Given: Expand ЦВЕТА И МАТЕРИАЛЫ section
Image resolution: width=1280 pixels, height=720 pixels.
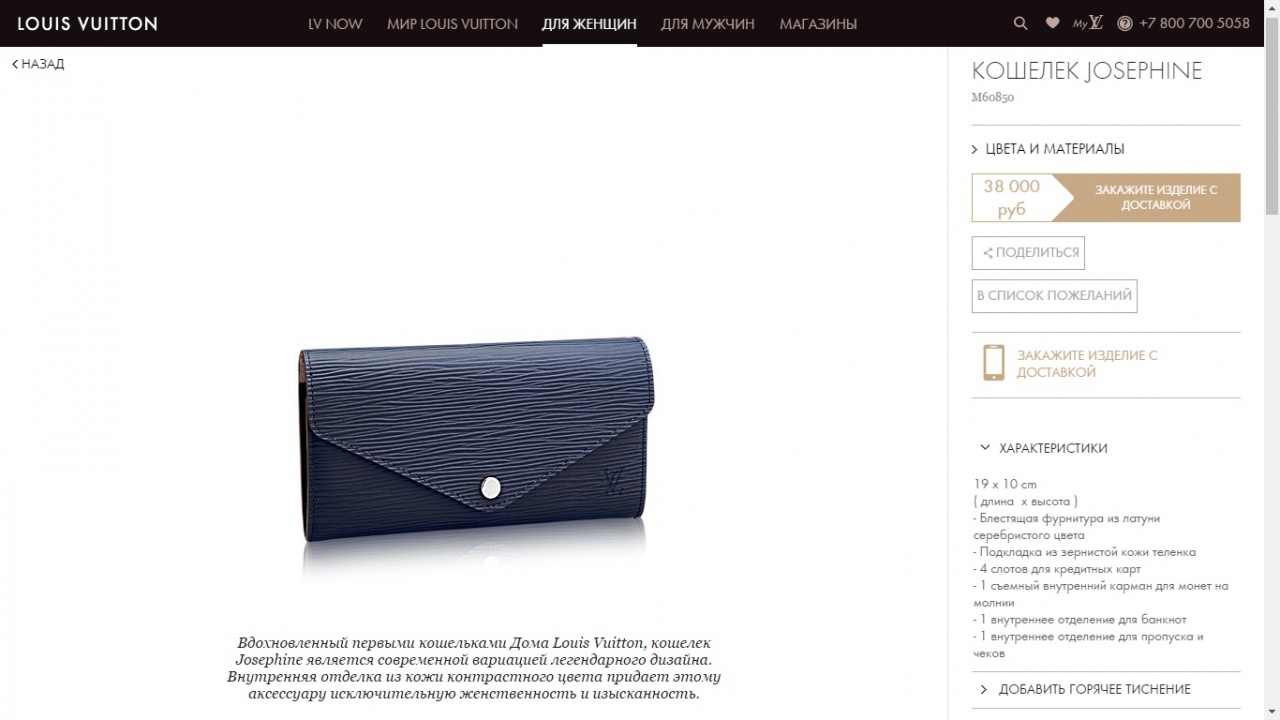Looking at the screenshot, I should tap(1048, 149).
